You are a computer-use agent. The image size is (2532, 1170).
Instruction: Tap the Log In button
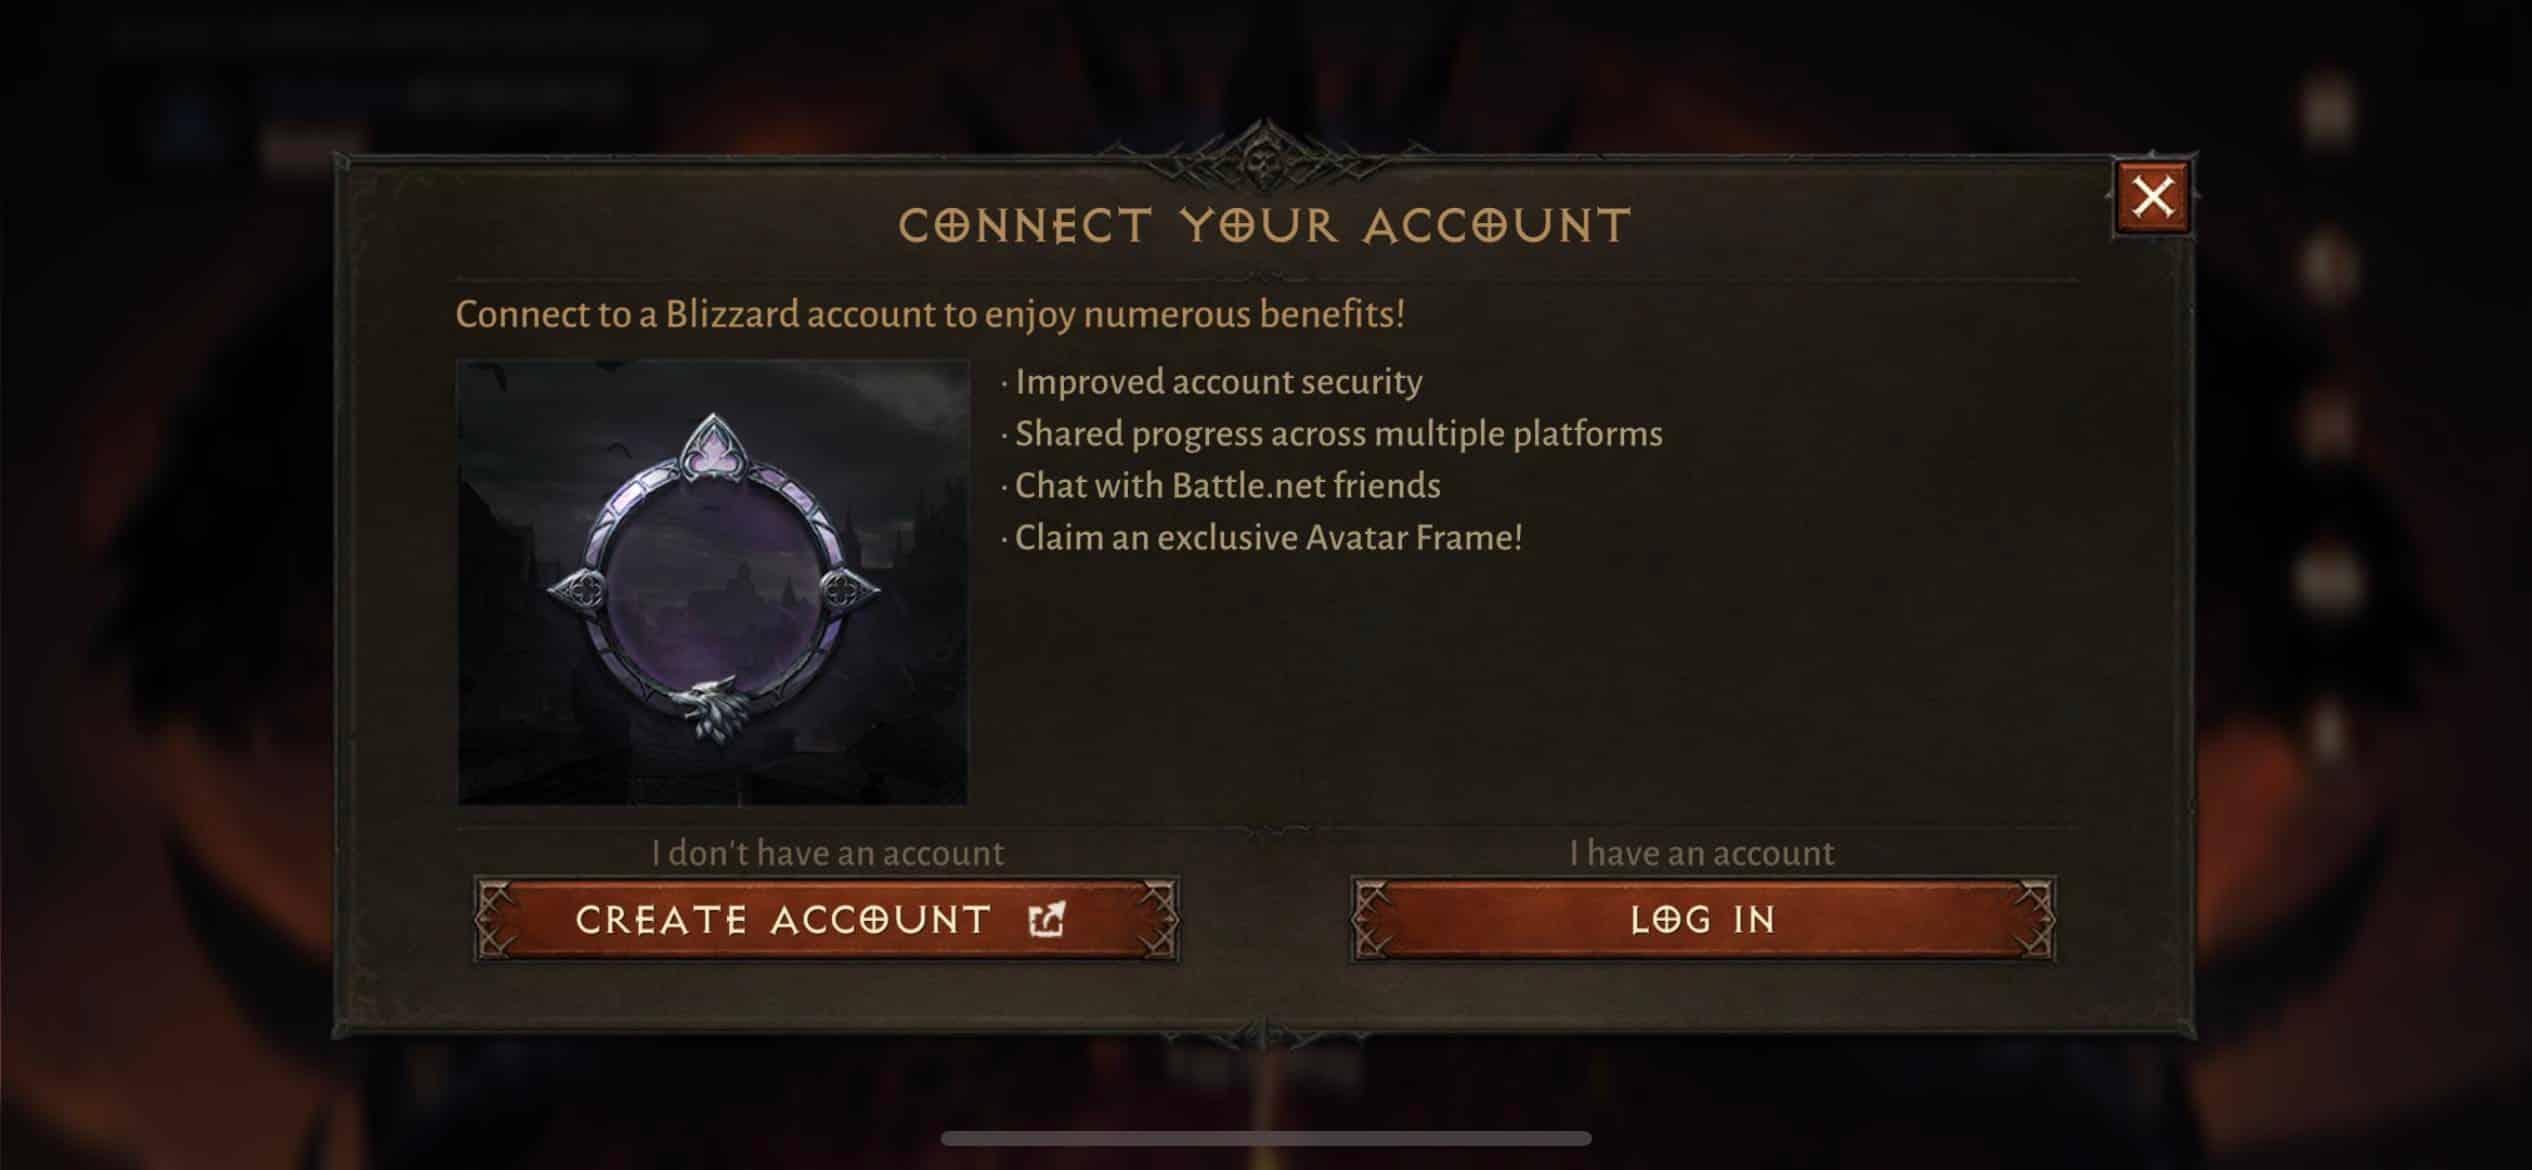[x=1703, y=920]
